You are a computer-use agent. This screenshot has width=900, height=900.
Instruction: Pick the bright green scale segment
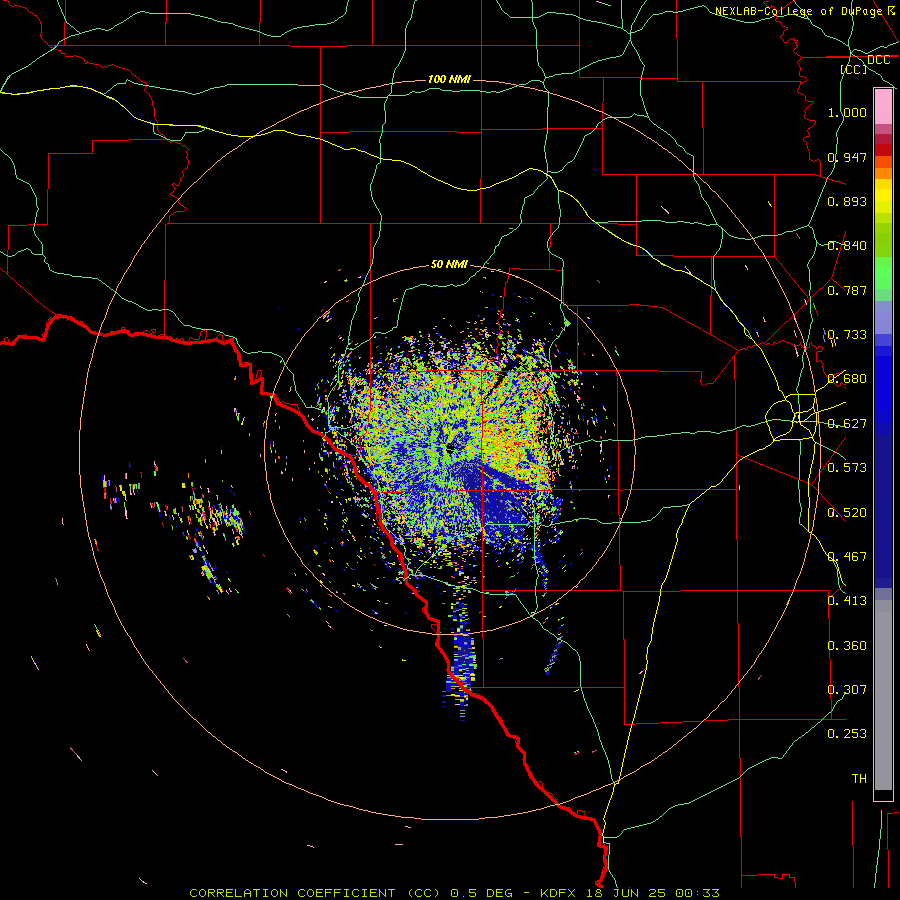883,273
